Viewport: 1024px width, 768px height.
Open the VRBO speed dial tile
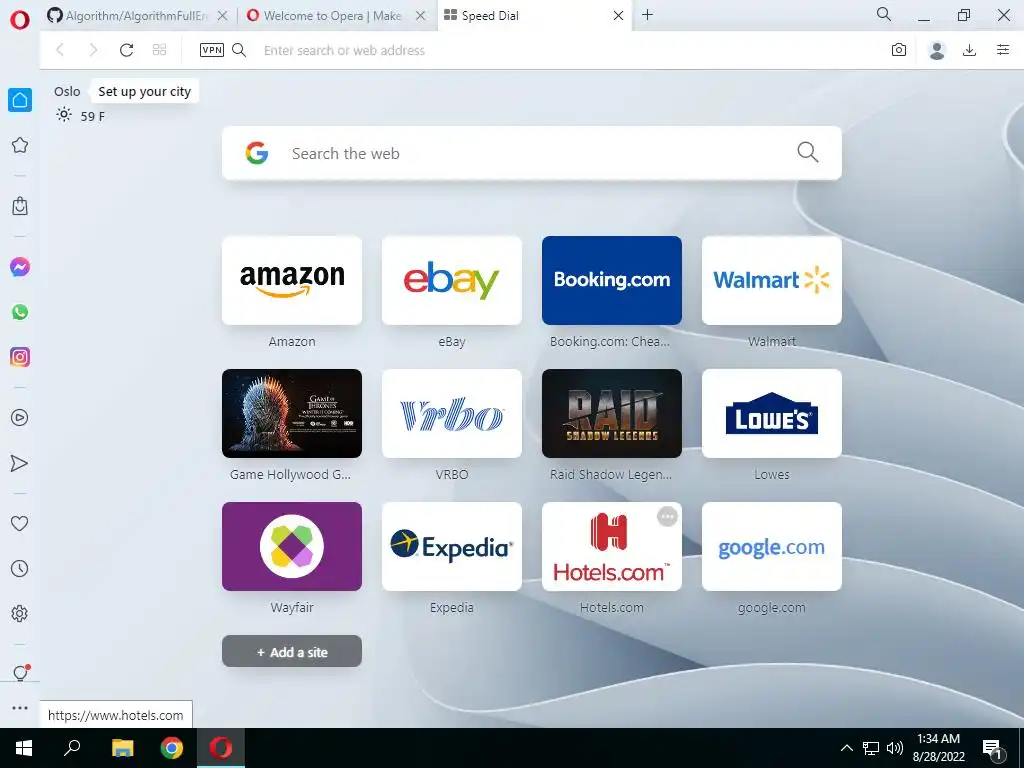click(x=452, y=413)
